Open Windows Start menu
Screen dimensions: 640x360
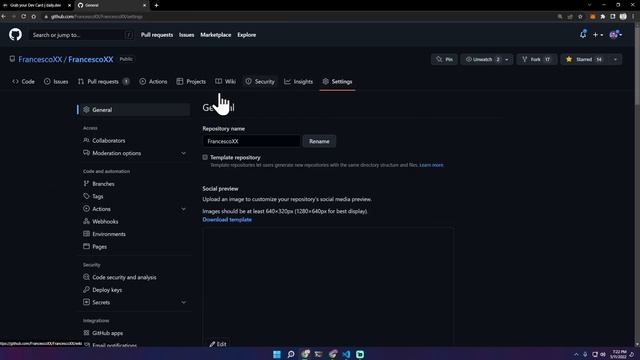pyautogui.click(x=277, y=354)
